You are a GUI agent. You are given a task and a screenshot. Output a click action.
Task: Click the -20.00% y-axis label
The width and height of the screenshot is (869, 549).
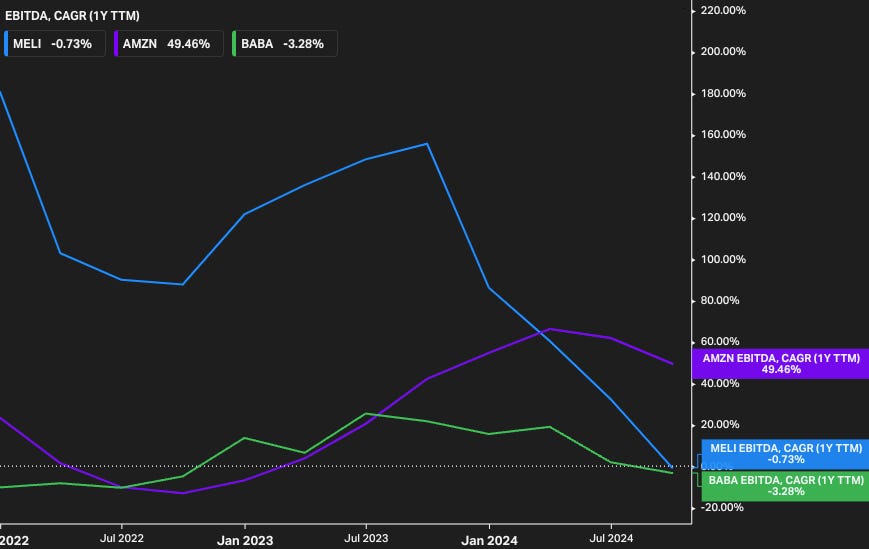(x=722, y=507)
